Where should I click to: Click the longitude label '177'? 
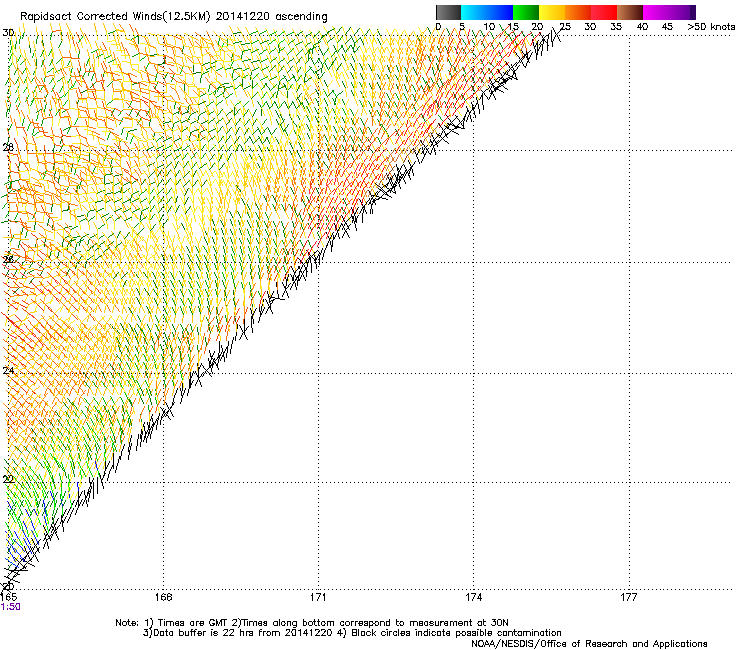point(629,597)
